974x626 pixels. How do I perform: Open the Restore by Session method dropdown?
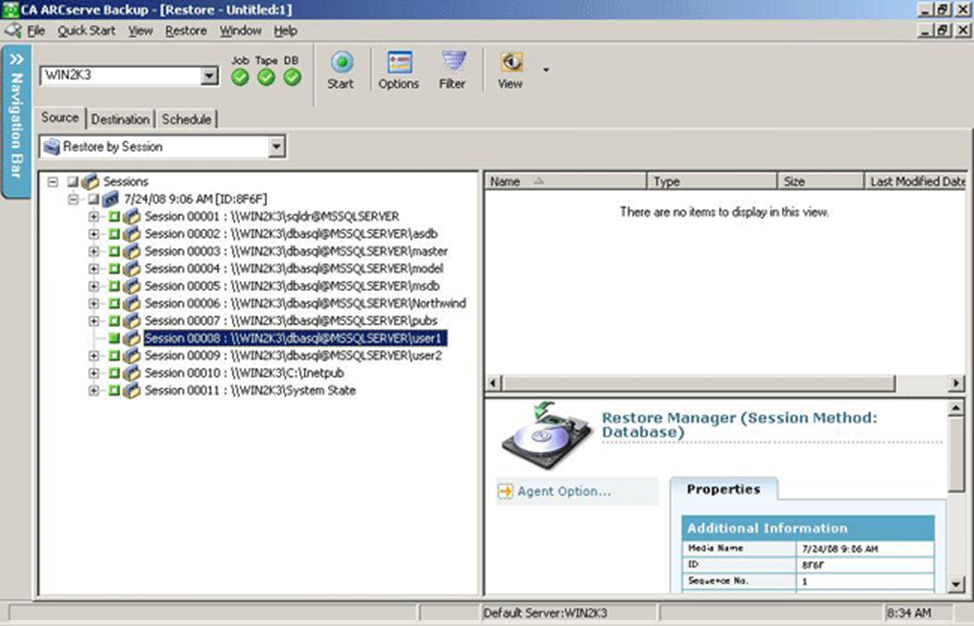(276, 147)
